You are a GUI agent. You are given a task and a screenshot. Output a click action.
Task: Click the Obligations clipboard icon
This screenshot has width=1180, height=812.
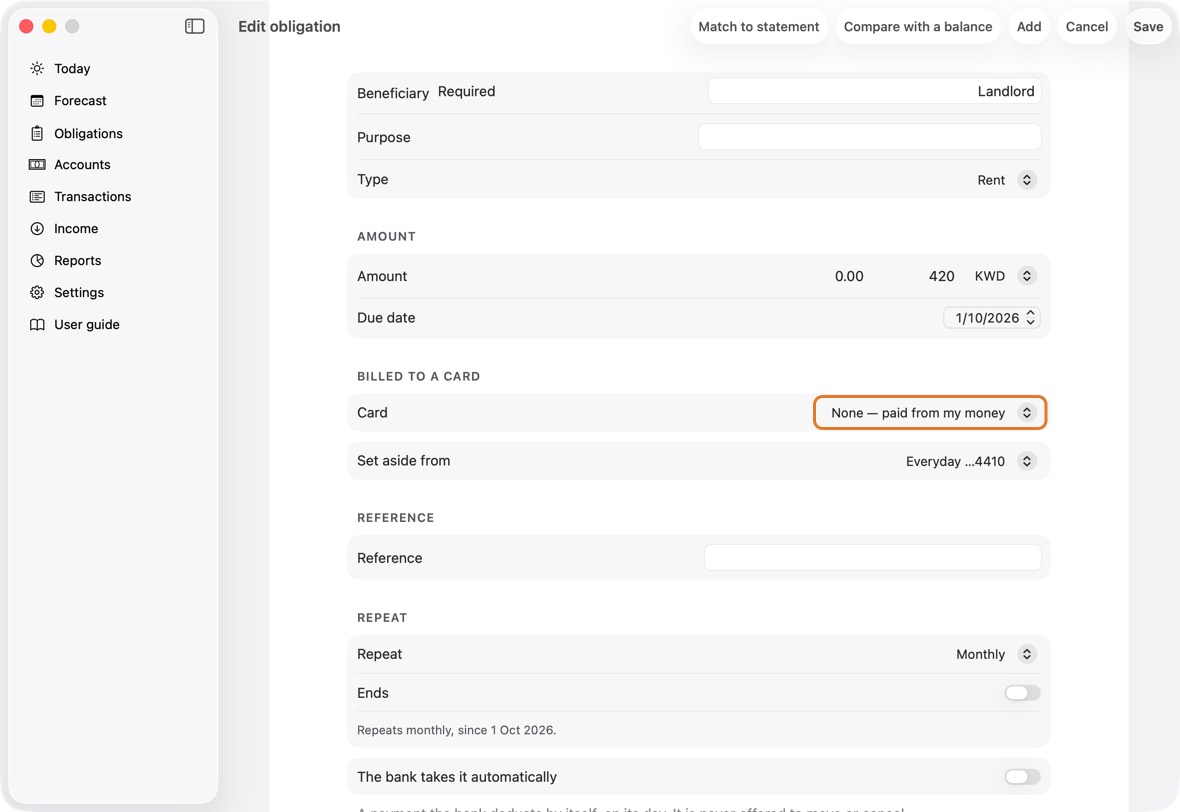[37, 133]
